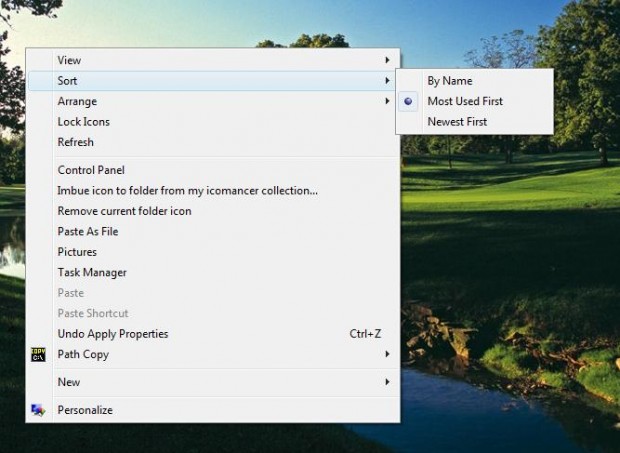Click the Personalize icon
The image size is (620, 453).
[x=38, y=410]
